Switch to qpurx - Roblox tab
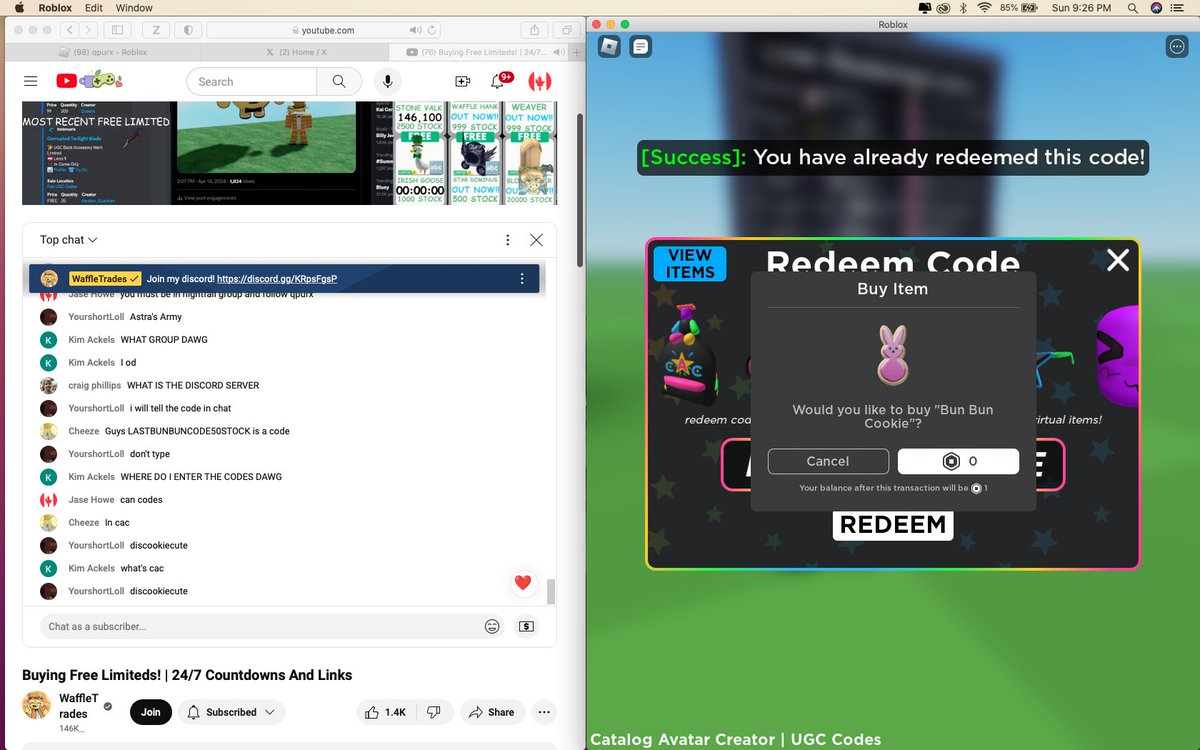 (x=105, y=52)
